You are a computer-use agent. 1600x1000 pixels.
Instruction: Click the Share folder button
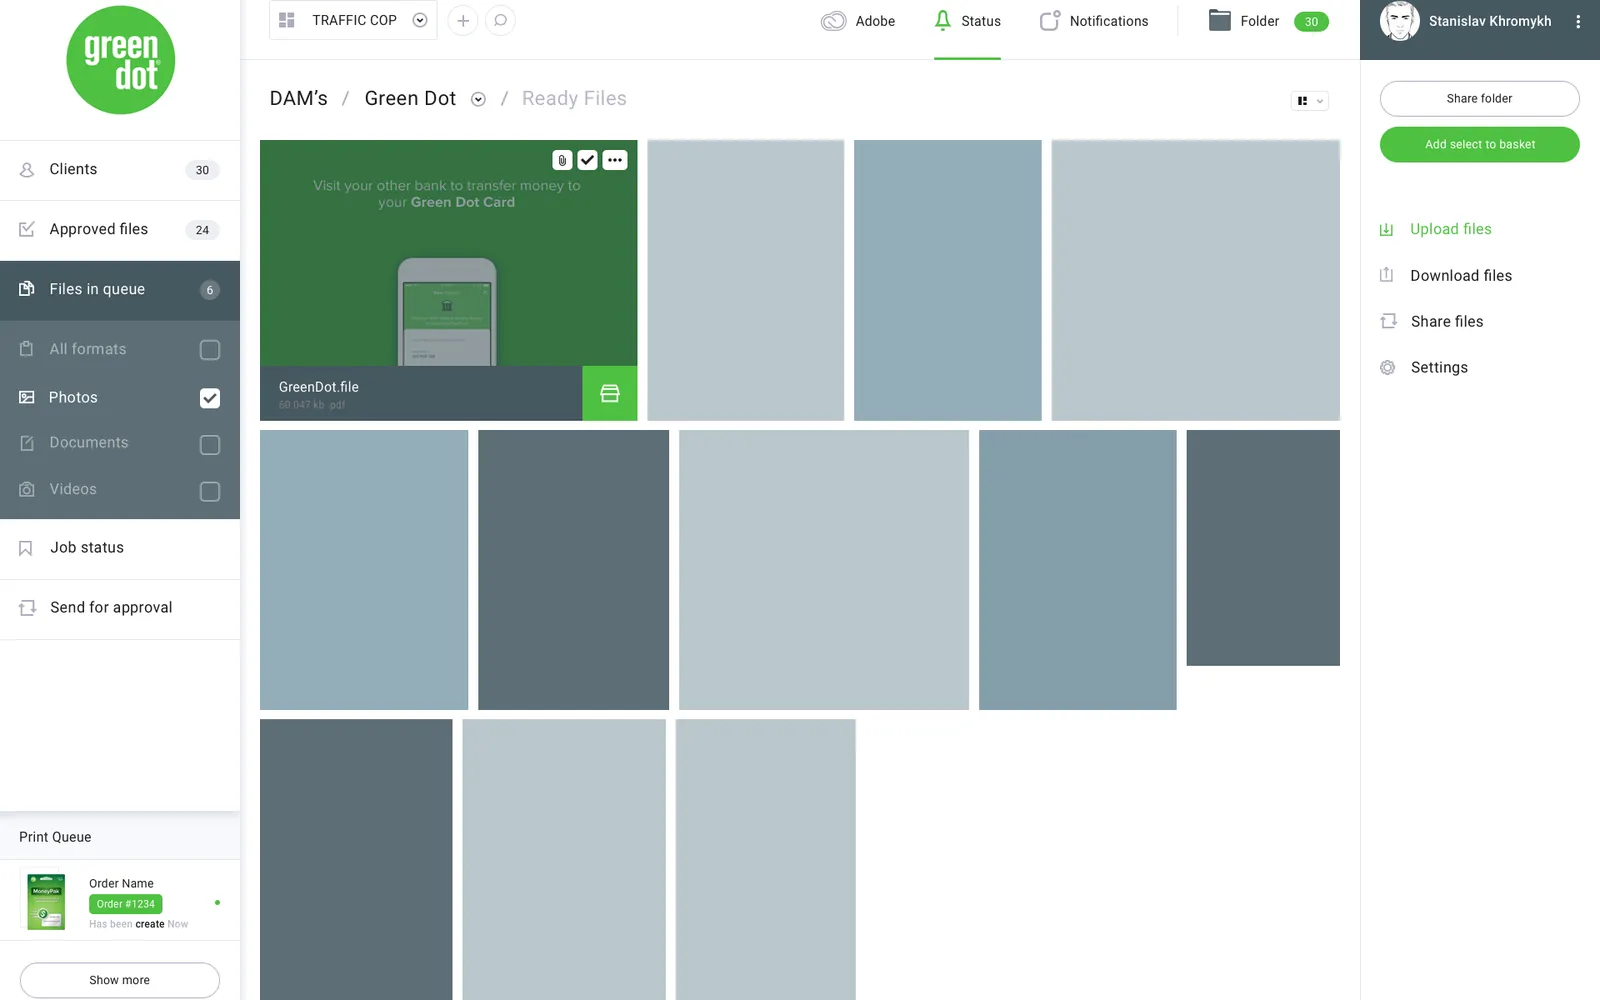[x=1480, y=99]
